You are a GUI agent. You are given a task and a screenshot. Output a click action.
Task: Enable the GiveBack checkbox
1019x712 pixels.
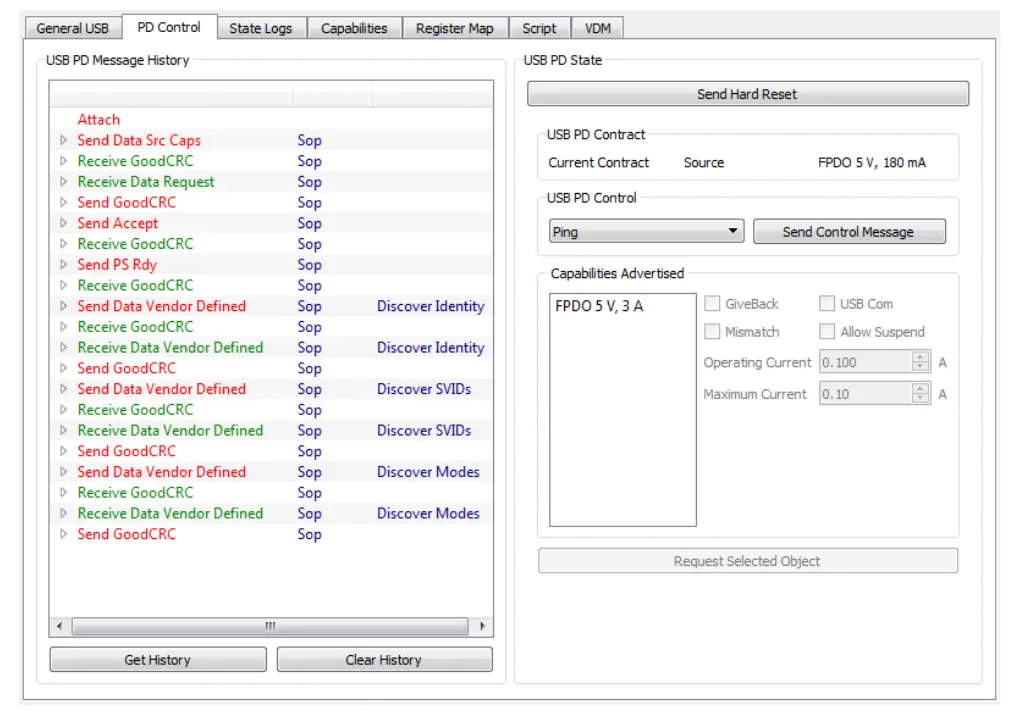712,303
